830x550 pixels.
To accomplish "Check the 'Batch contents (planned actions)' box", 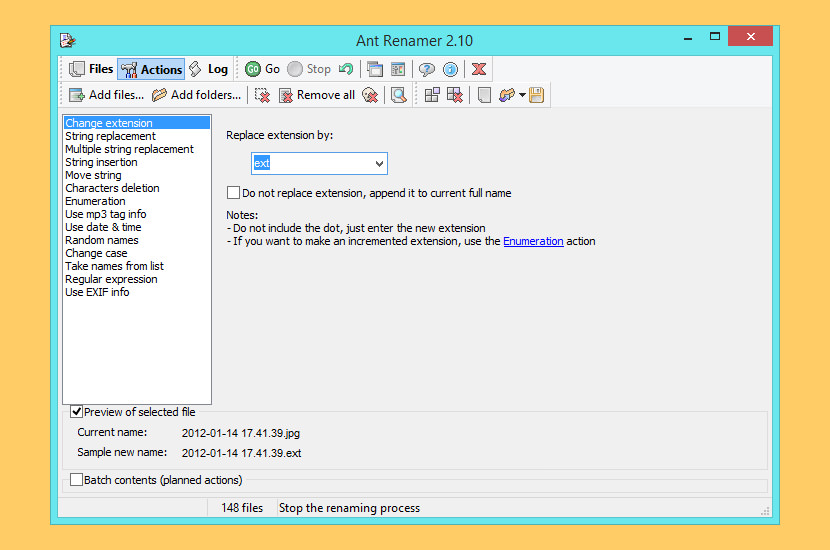I will [x=77, y=480].
